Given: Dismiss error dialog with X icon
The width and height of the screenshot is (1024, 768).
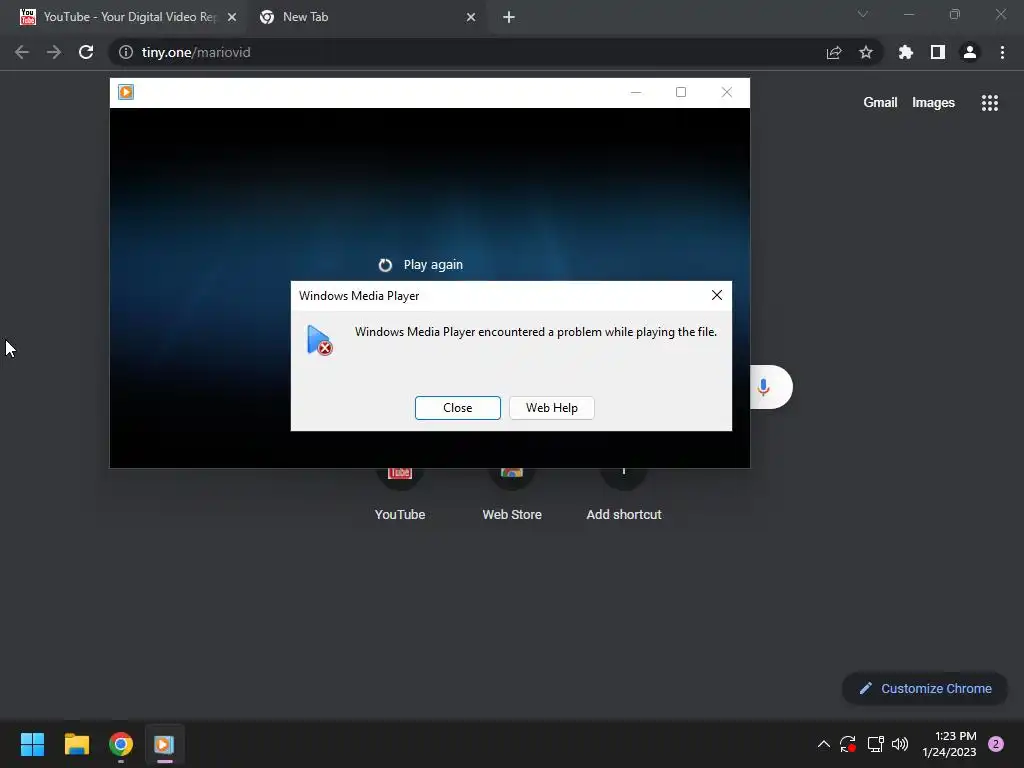Looking at the screenshot, I should pos(716,295).
